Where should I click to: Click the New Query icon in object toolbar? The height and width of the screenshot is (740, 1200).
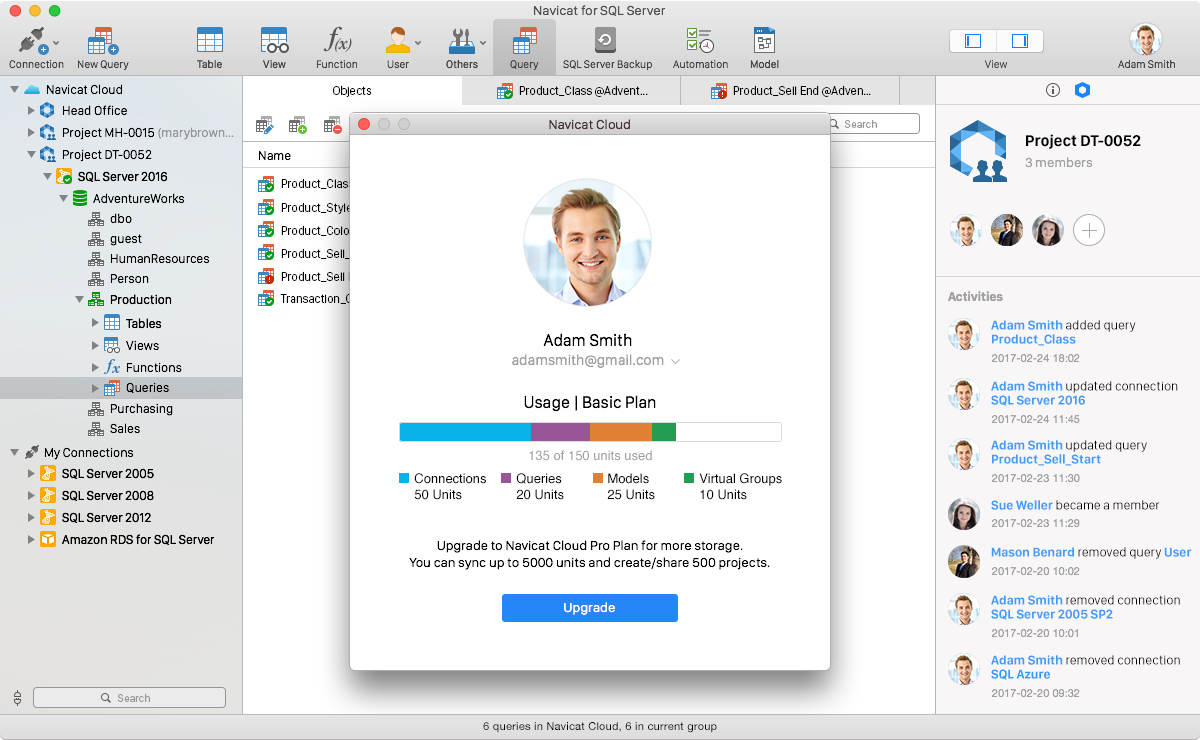(297, 125)
